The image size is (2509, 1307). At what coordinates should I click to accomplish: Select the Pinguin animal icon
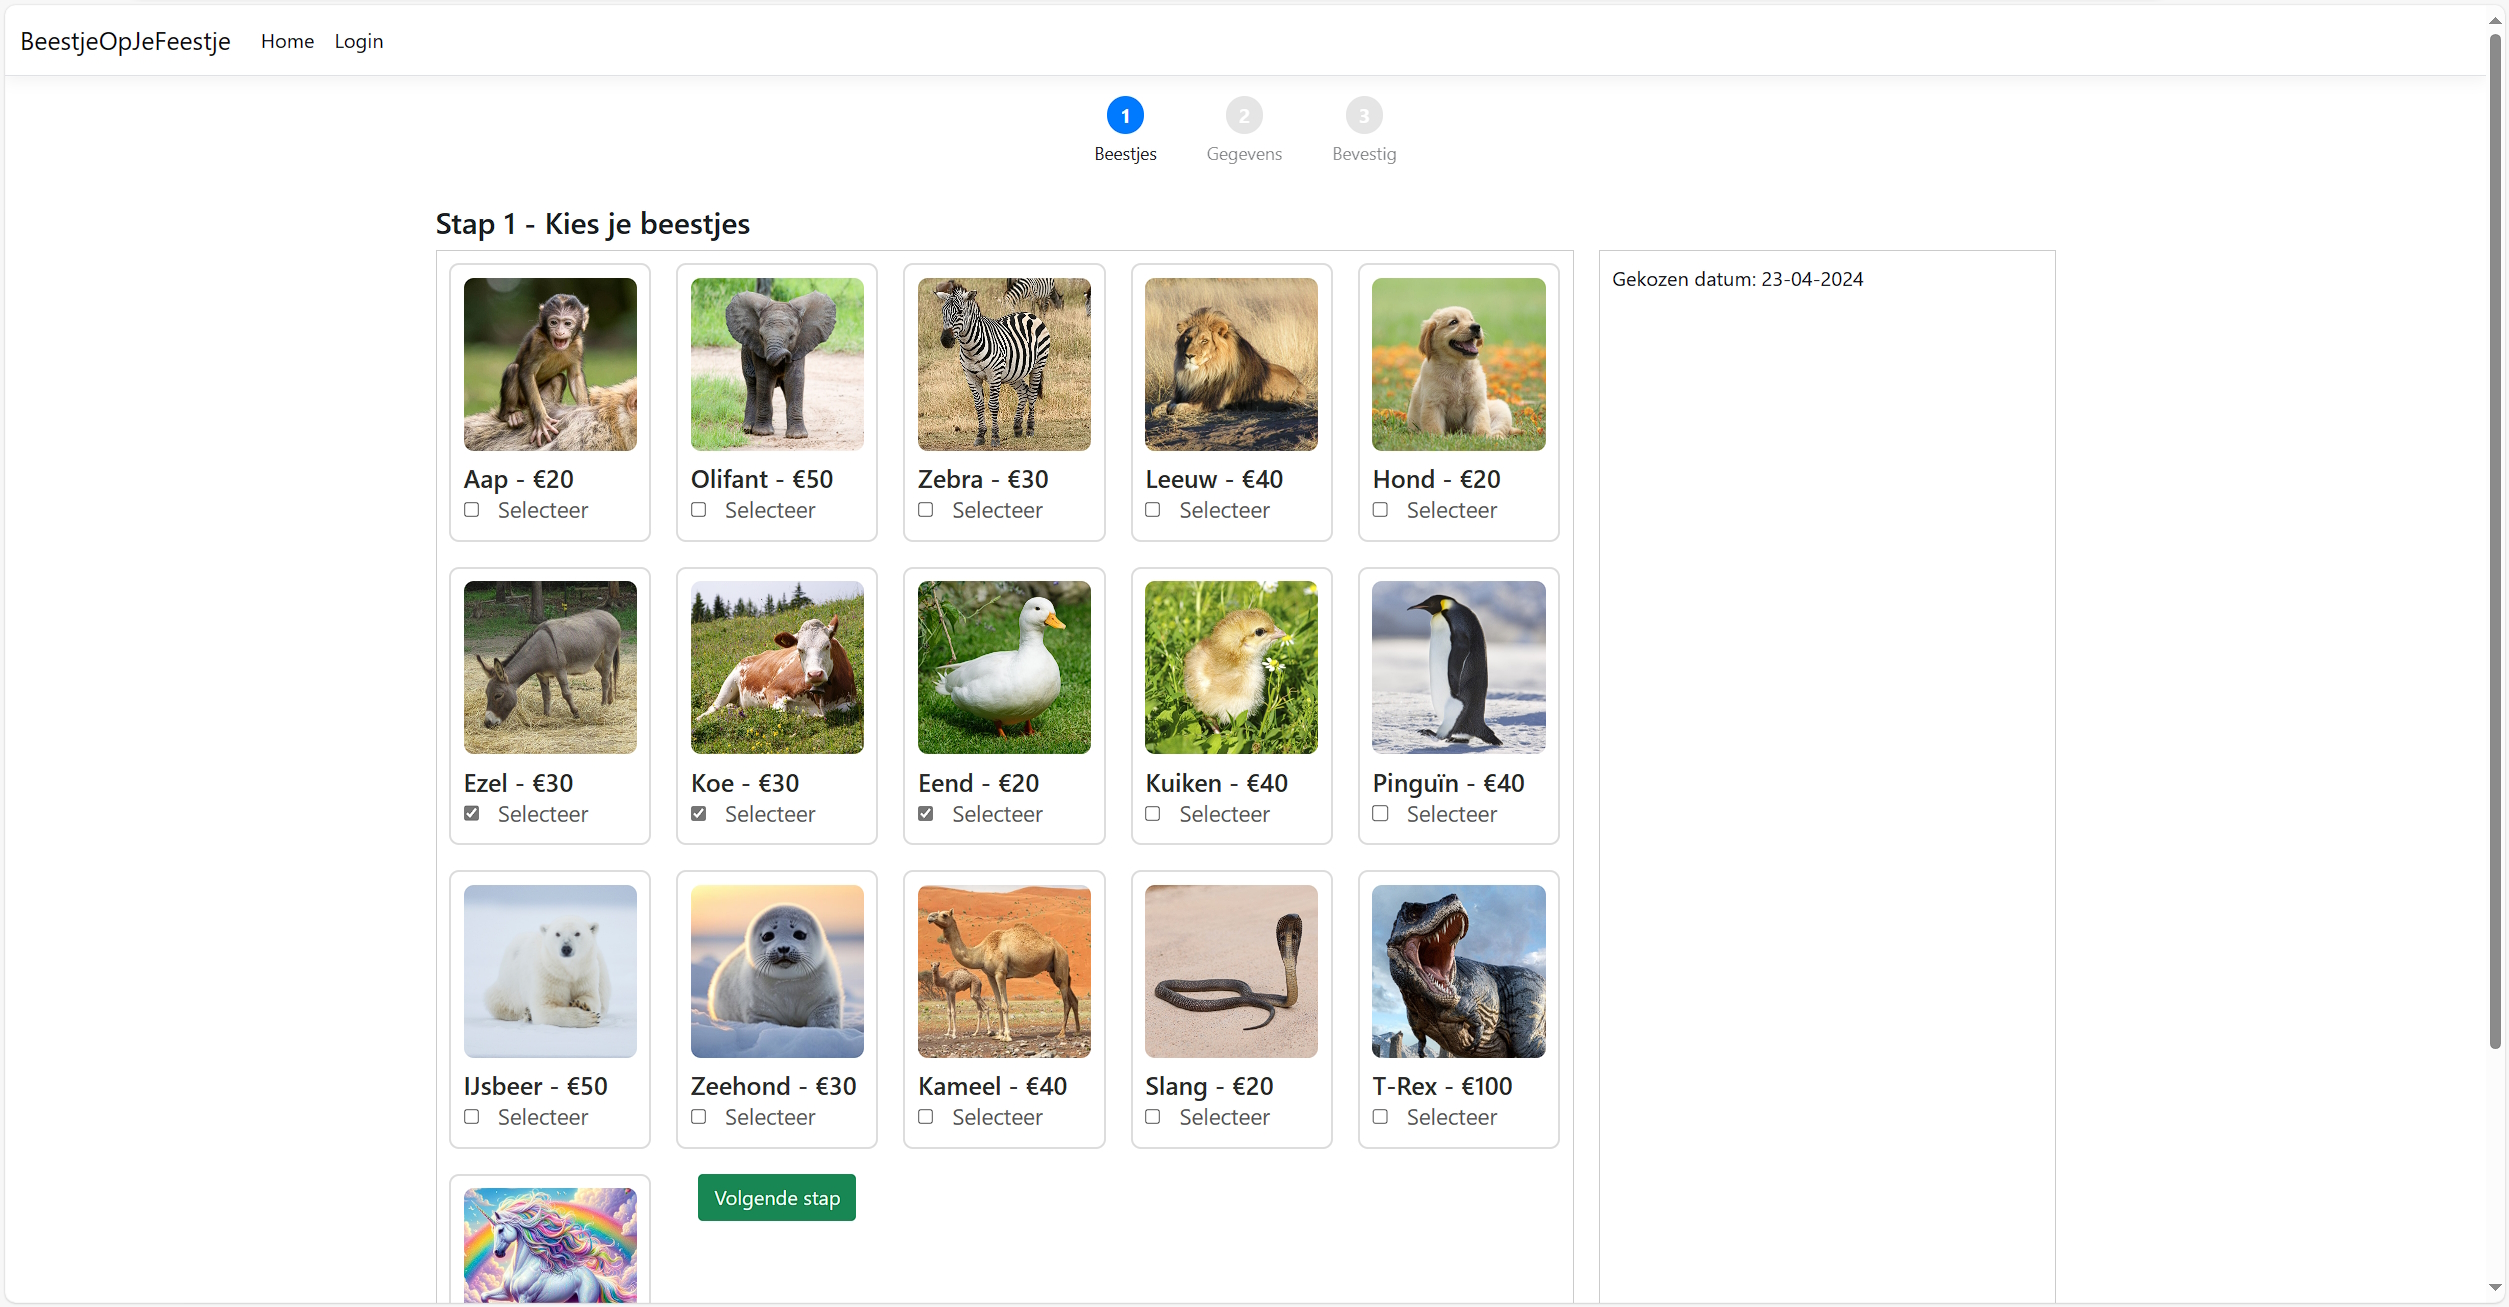1457,667
